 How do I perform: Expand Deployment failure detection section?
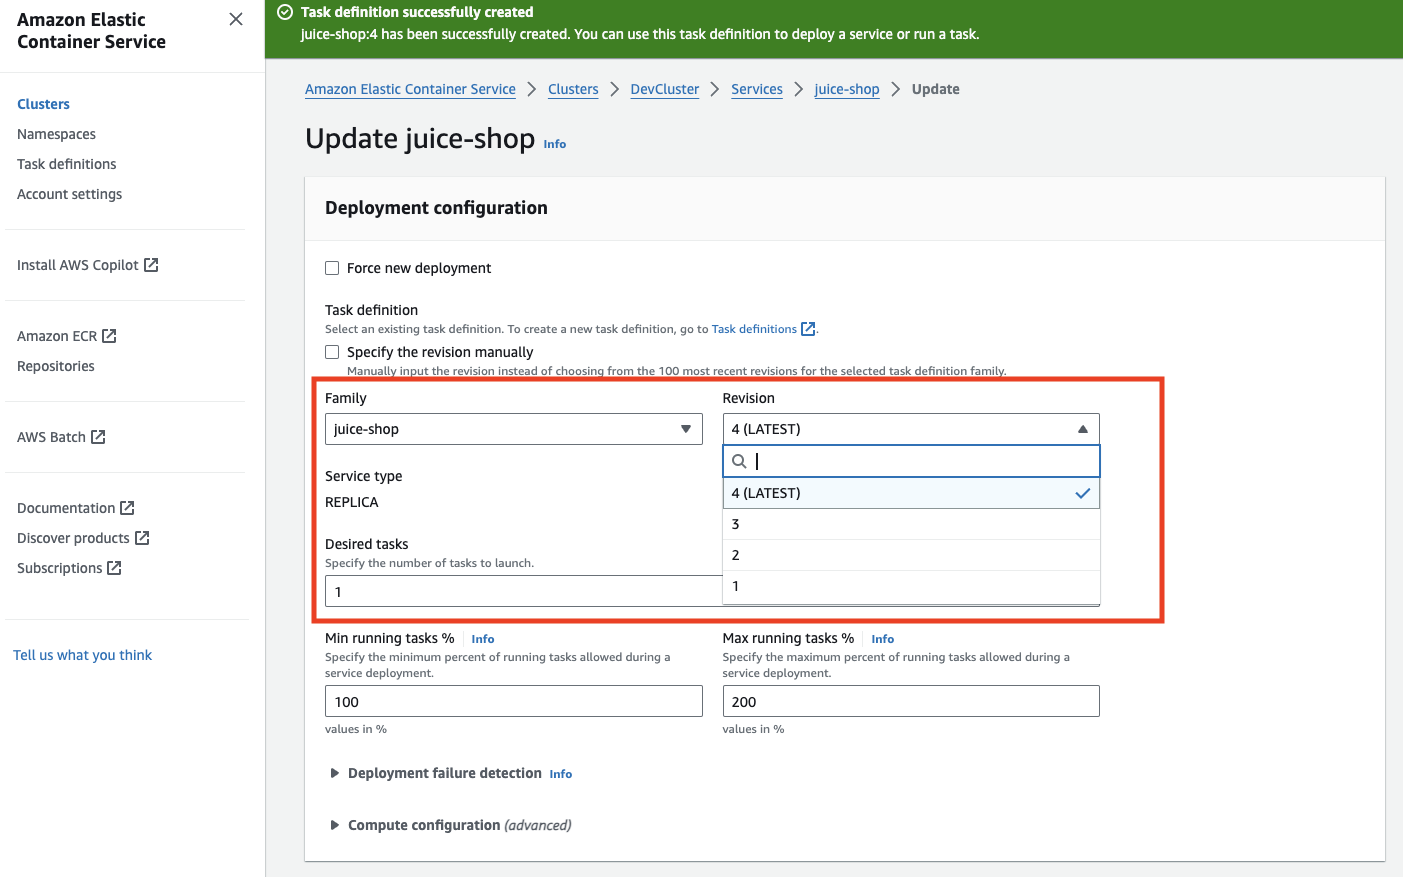(335, 774)
